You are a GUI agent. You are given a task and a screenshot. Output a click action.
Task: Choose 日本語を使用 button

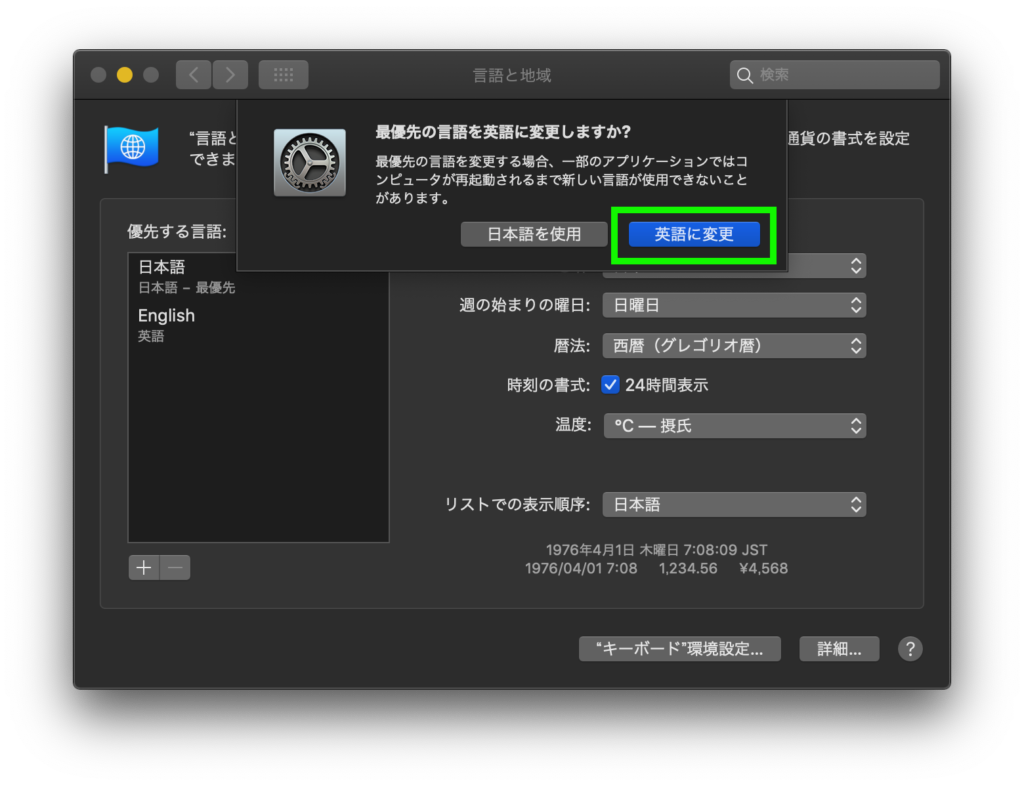click(x=534, y=234)
